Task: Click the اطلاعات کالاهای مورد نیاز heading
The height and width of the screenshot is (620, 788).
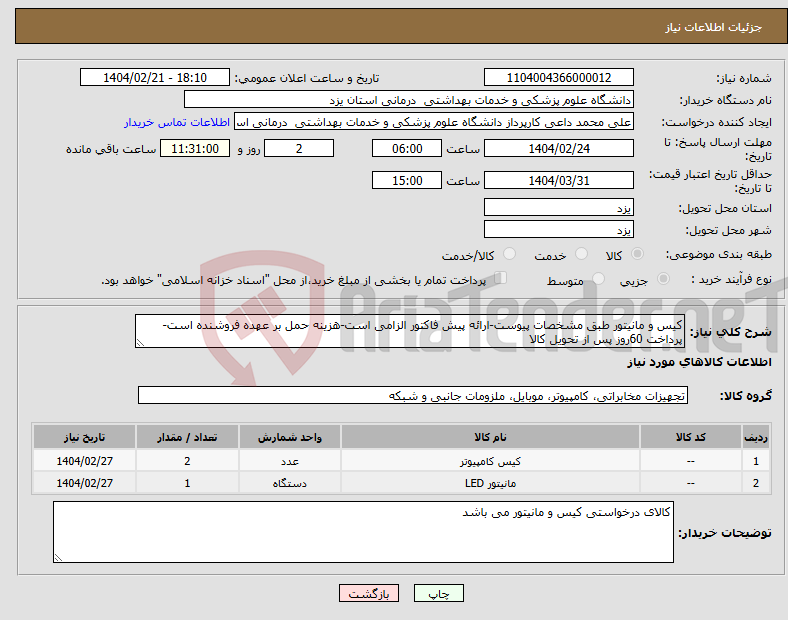Action: 699,362
